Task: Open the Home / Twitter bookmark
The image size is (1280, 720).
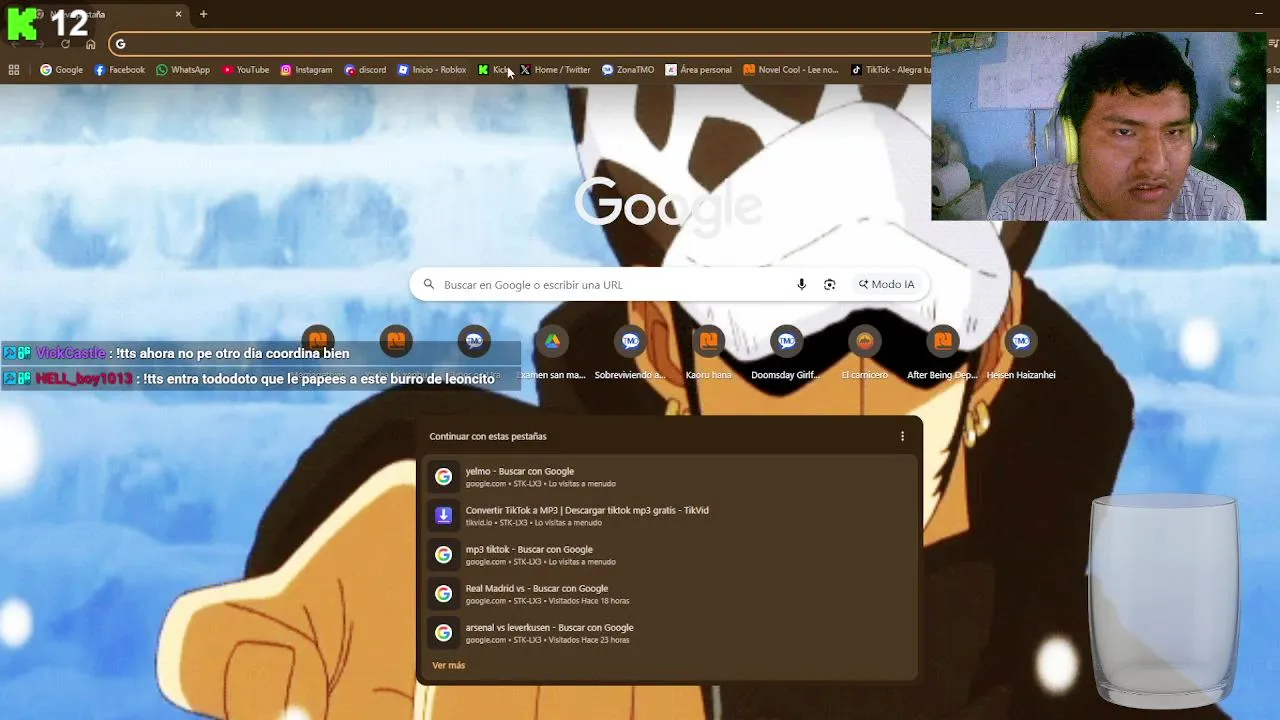Action: click(x=555, y=70)
